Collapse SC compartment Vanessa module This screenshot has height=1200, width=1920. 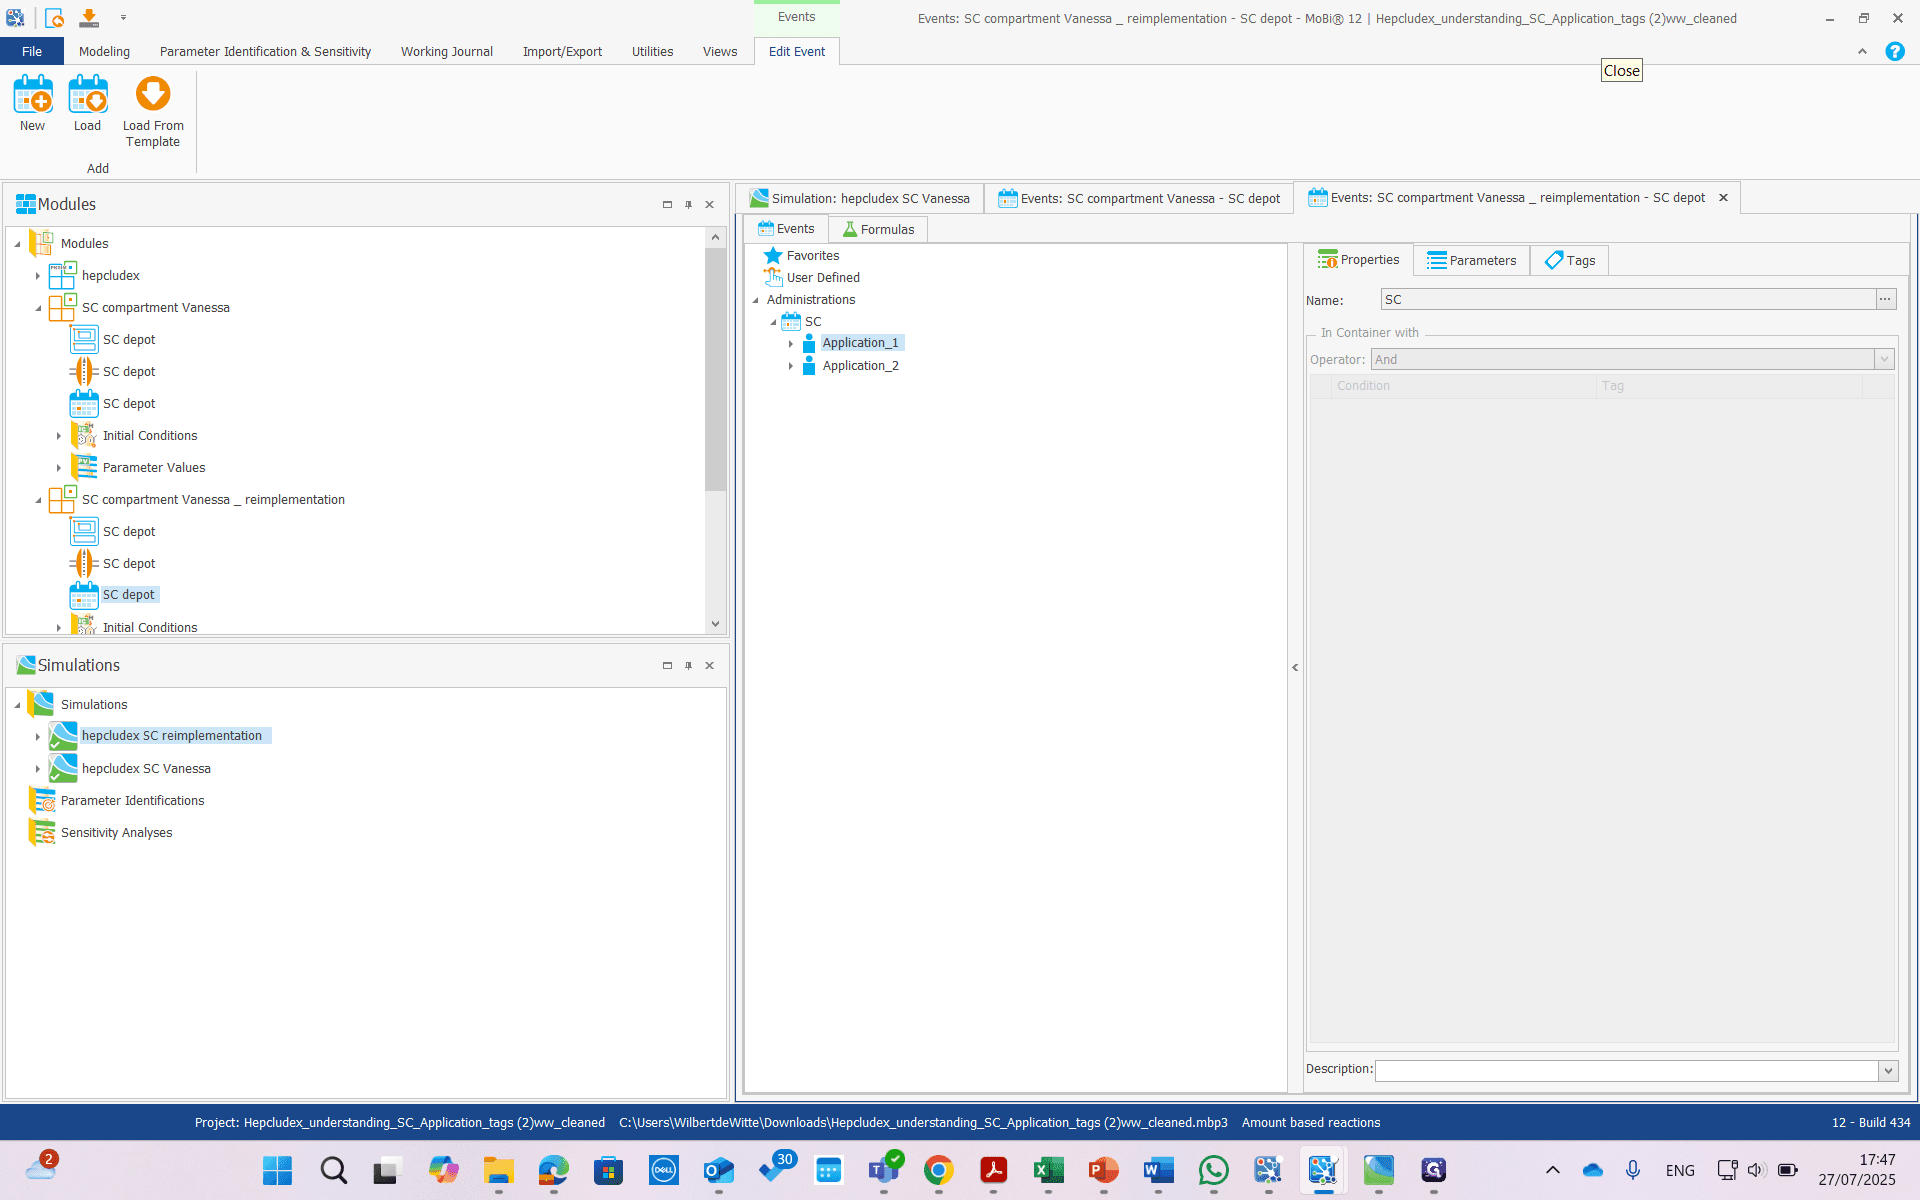(x=38, y=308)
